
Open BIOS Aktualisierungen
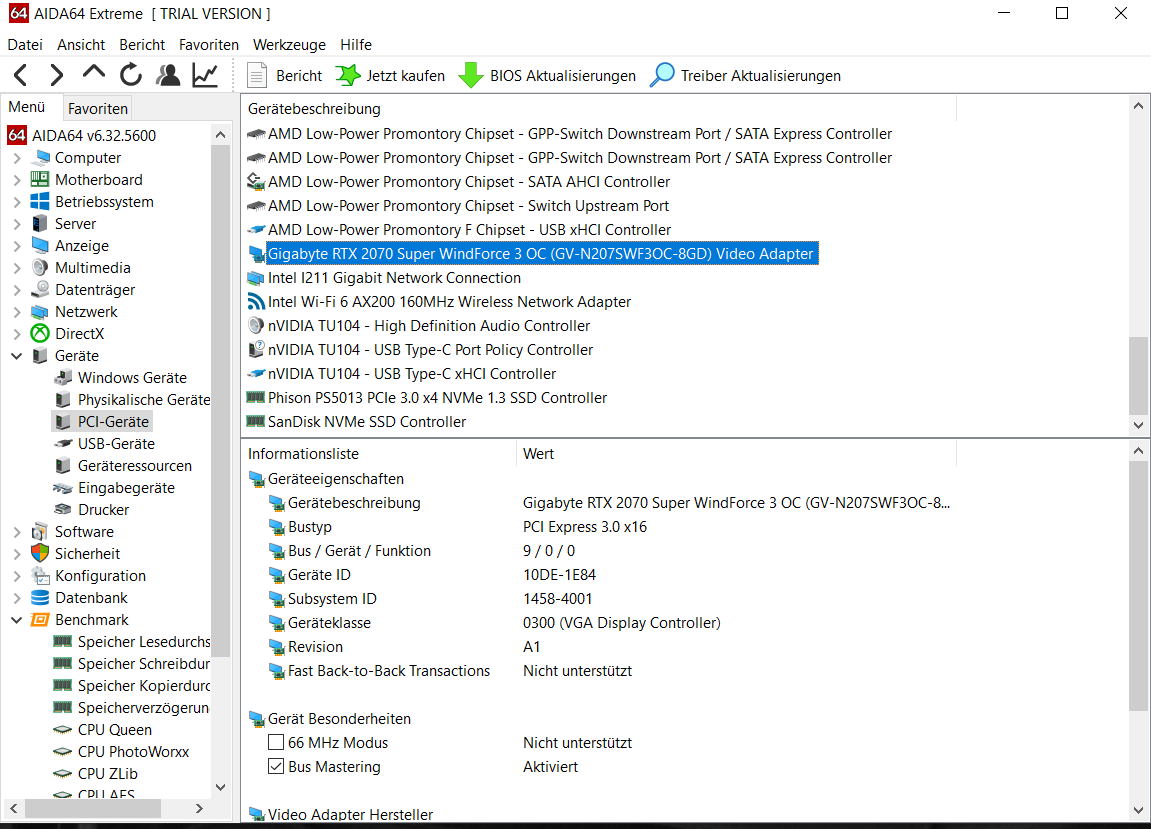pos(547,76)
